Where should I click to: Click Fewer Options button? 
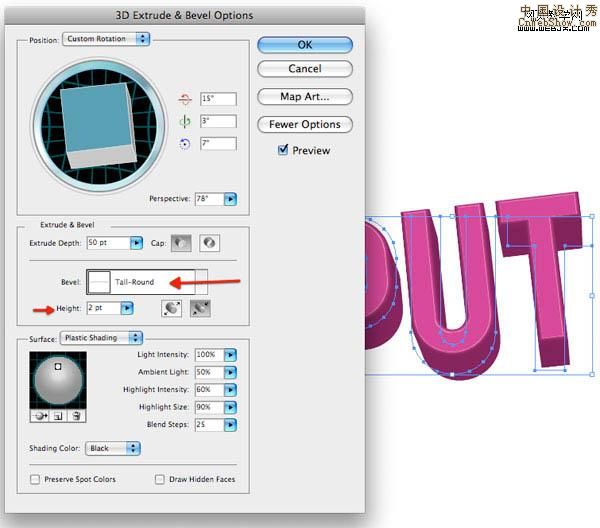pos(305,124)
